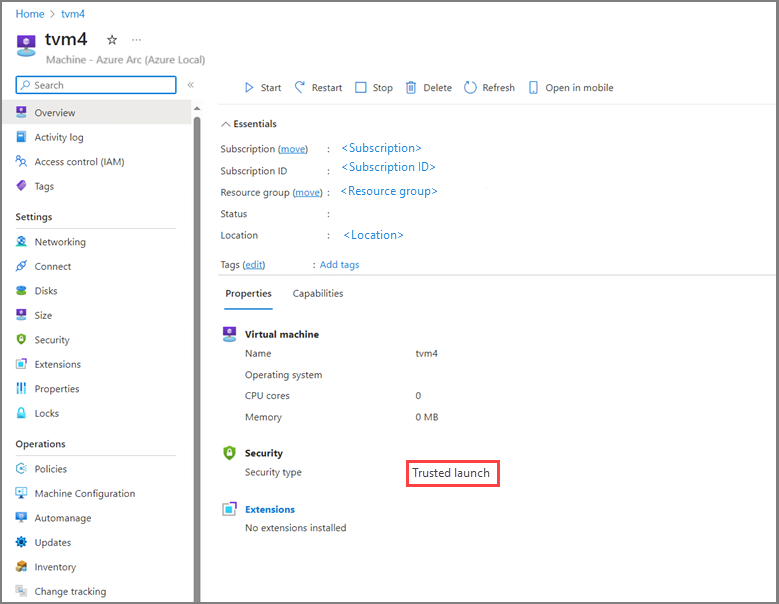Click the <Location> value
The width and height of the screenshot is (779, 604).
(x=373, y=235)
